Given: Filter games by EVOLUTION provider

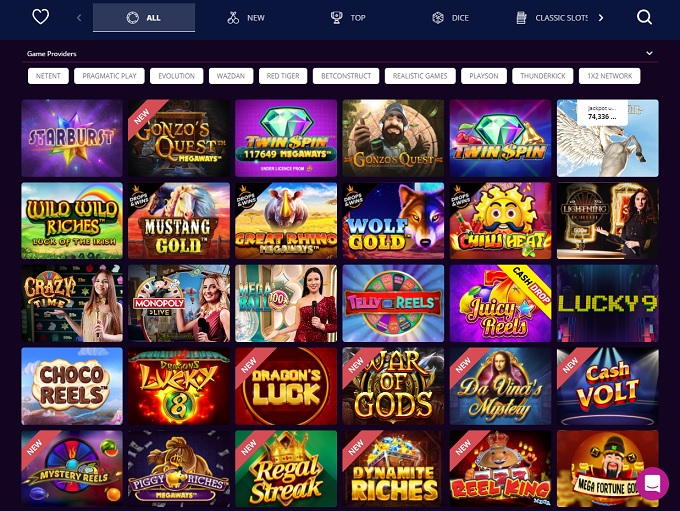Looking at the screenshot, I should pos(177,76).
